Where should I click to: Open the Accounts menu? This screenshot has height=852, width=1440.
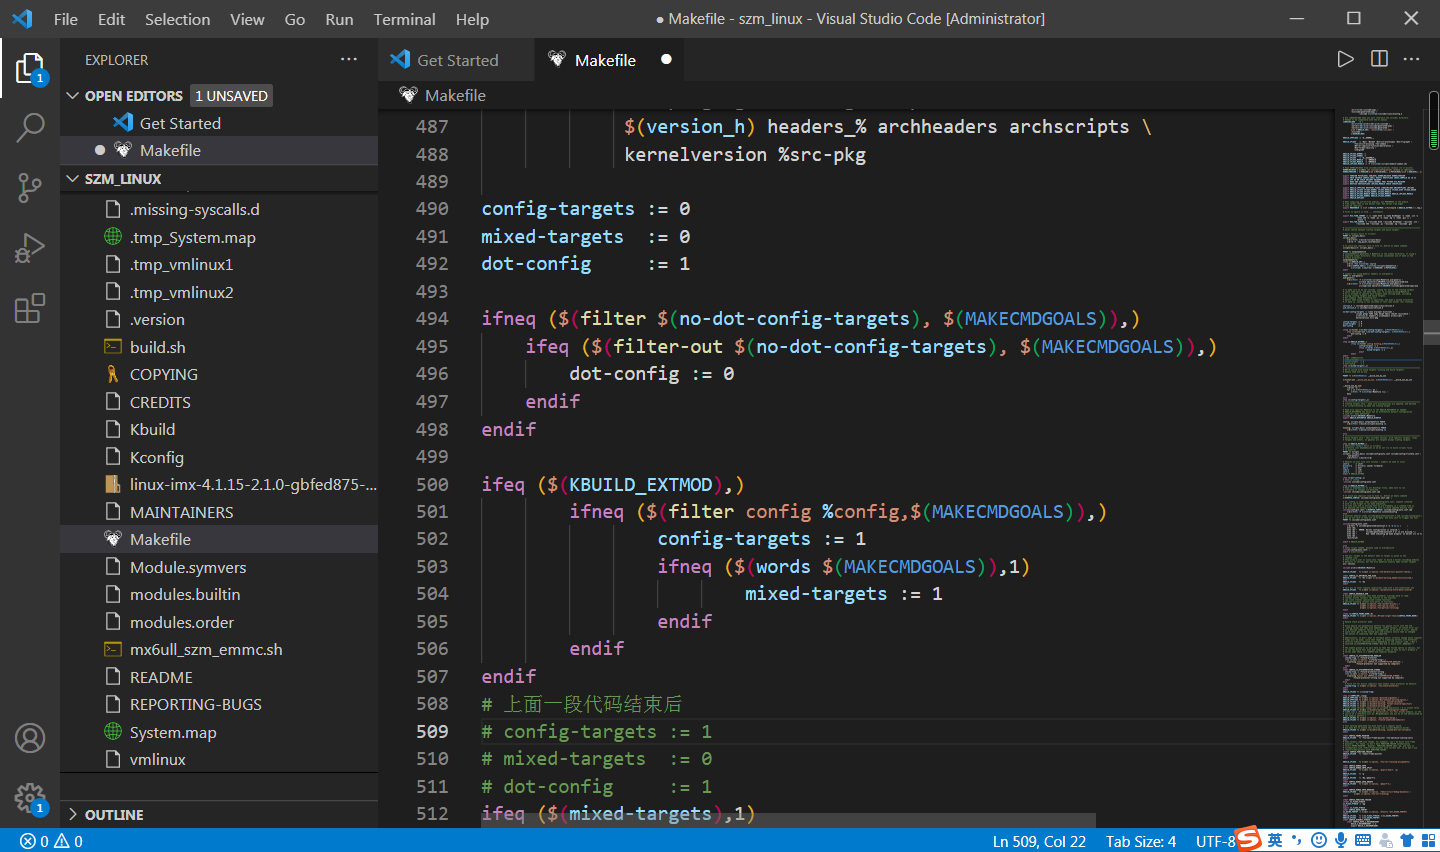[x=30, y=738]
